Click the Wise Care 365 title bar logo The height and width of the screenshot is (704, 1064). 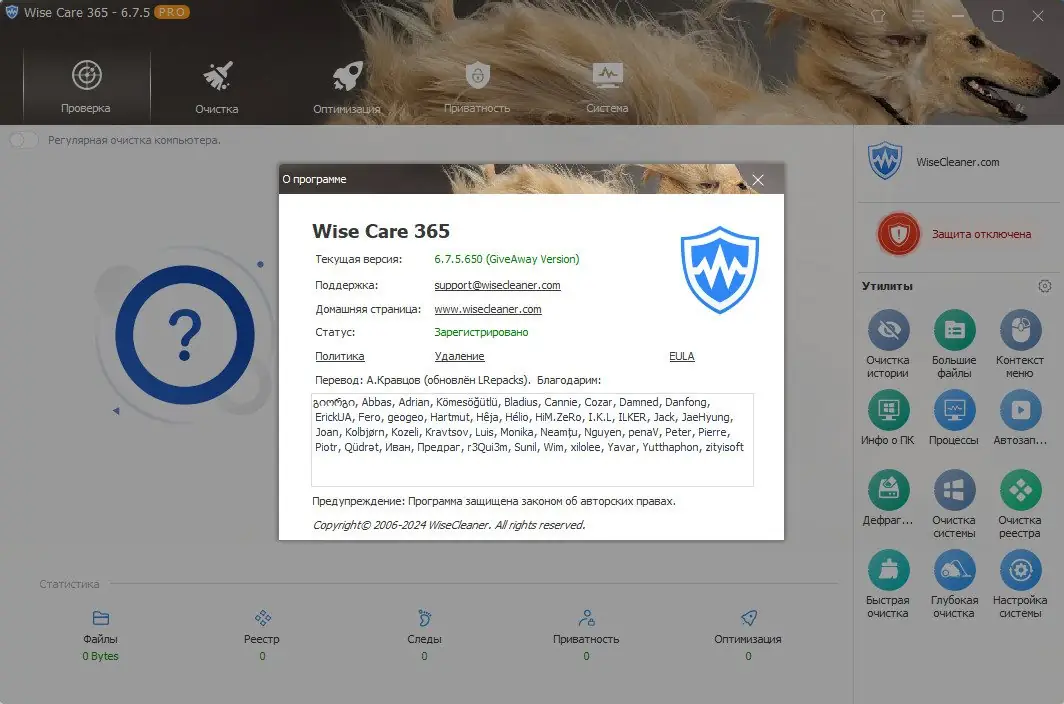(12, 12)
